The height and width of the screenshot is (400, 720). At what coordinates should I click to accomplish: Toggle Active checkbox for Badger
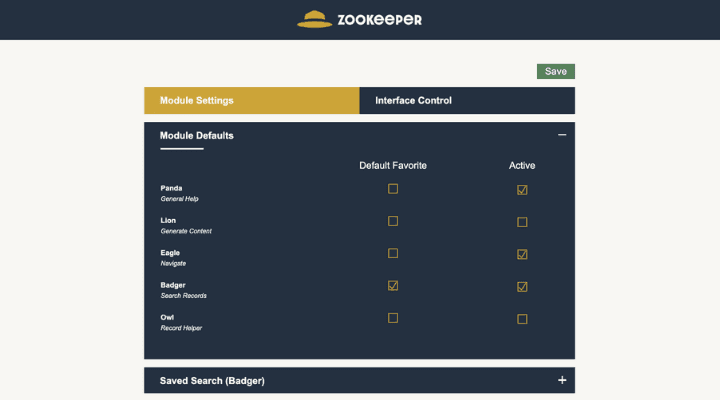(522, 287)
